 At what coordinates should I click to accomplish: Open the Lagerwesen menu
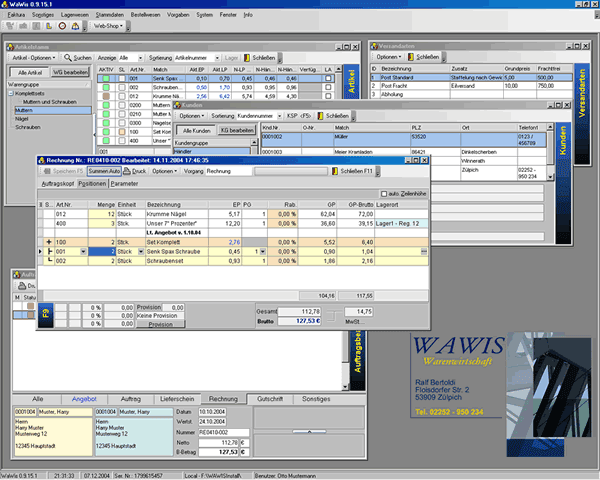click(75, 15)
